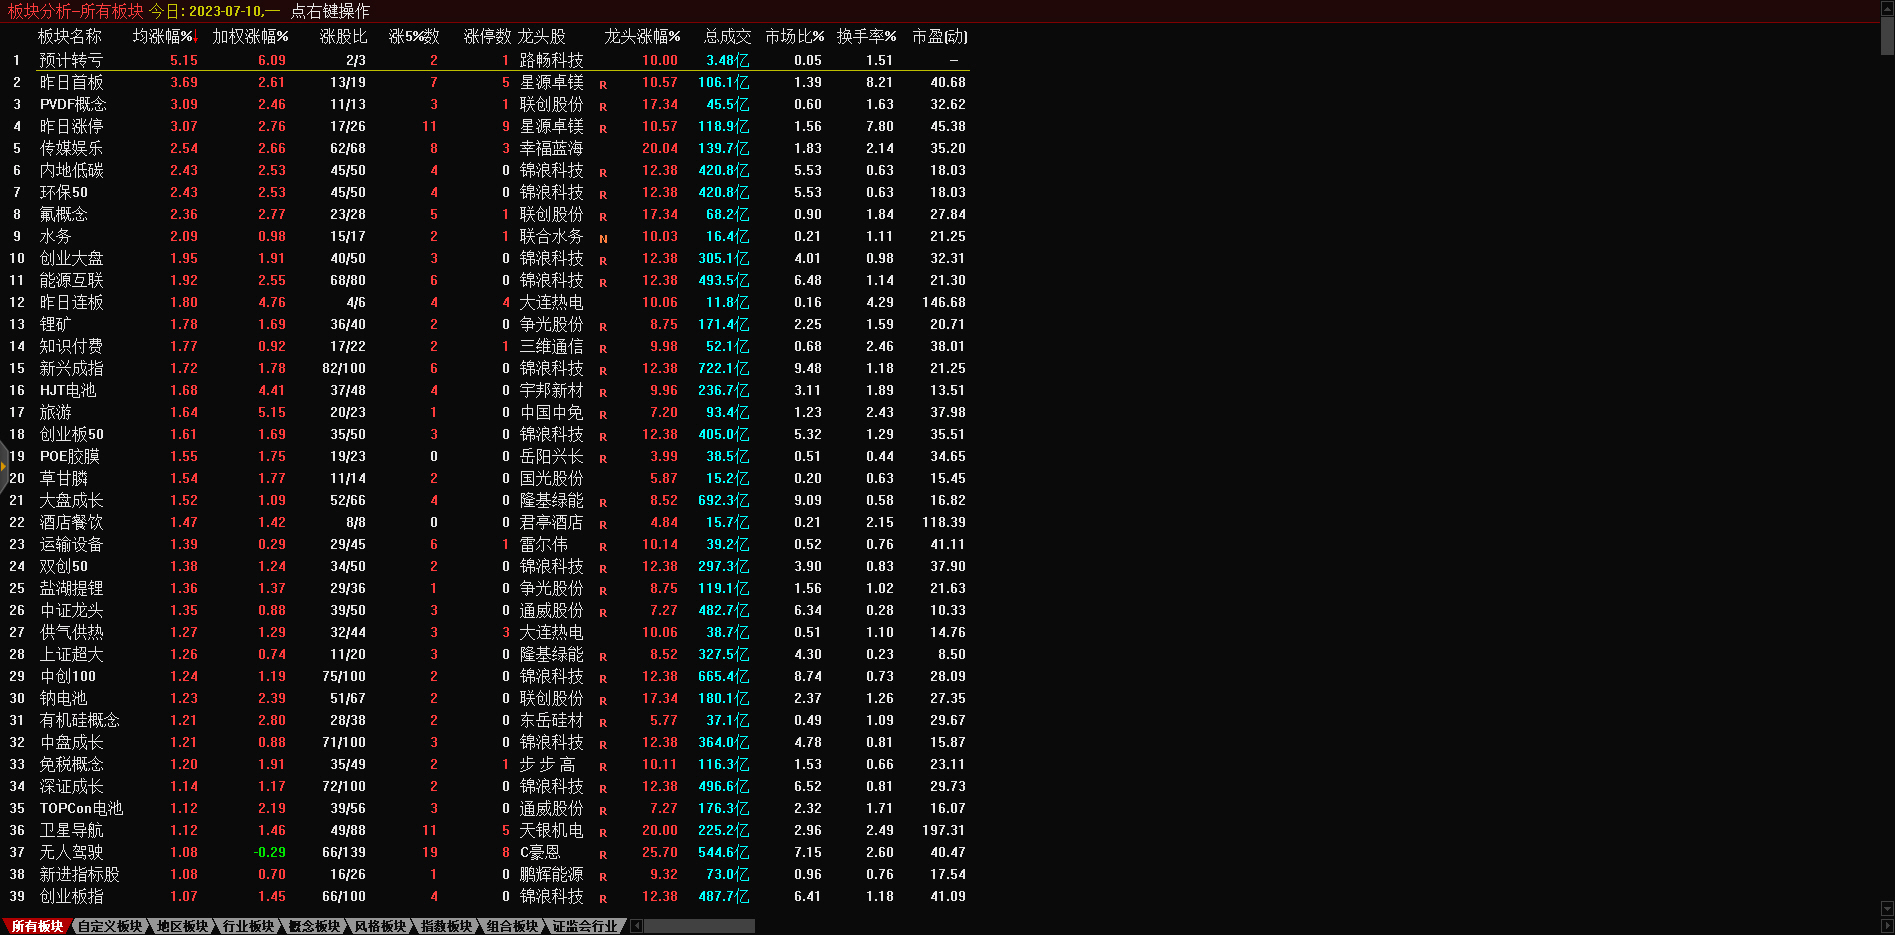The height and width of the screenshot is (935, 1895).
Task: Sort by 均涨幅% column header
Action: (x=164, y=36)
